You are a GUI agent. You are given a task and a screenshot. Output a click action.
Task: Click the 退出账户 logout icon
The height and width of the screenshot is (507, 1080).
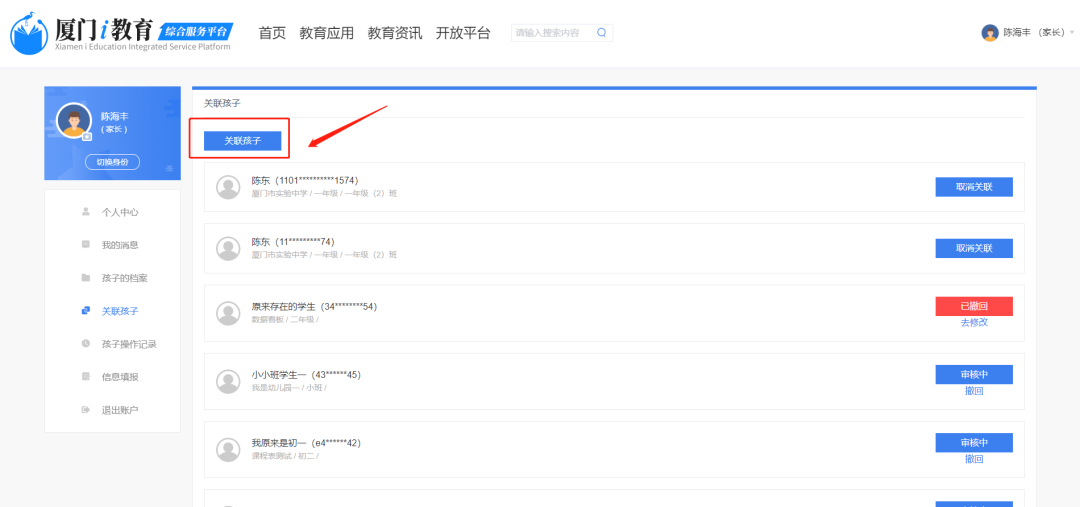(x=85, y=410)
